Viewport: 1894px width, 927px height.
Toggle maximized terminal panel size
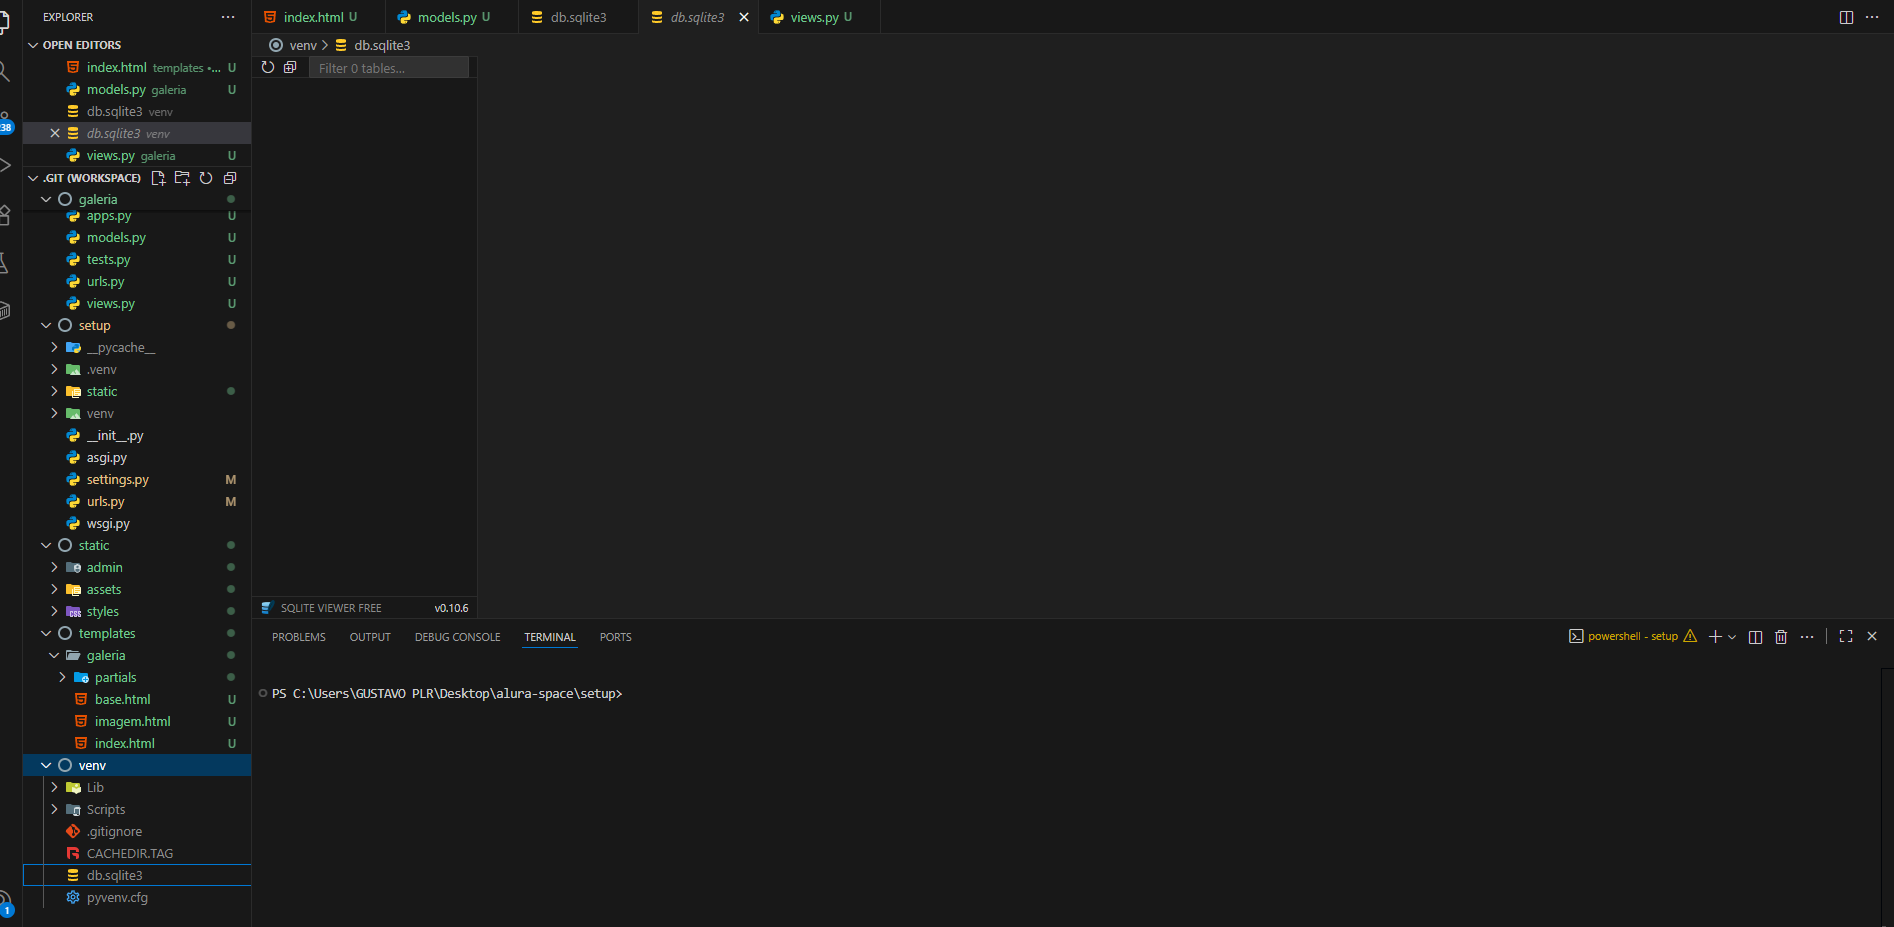(x=1846, y=636)
